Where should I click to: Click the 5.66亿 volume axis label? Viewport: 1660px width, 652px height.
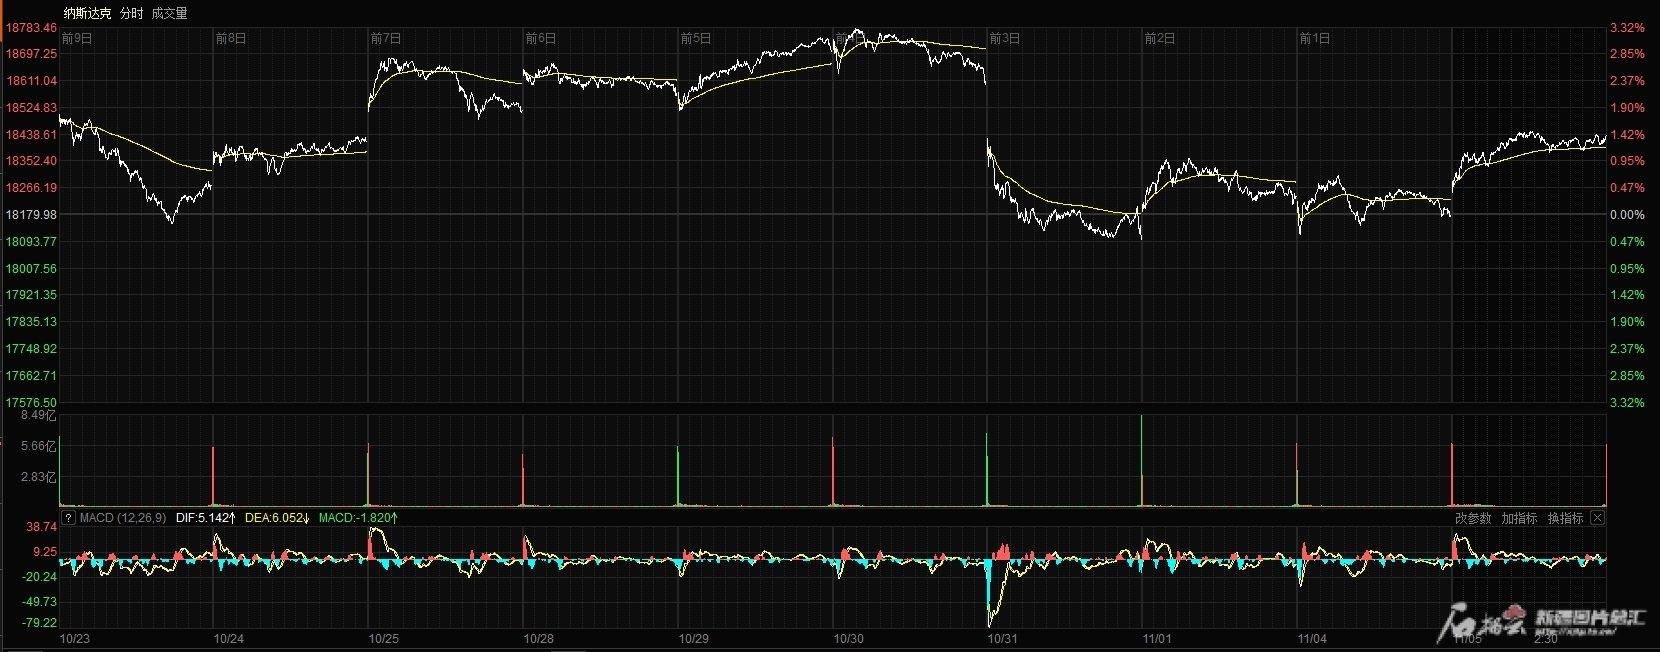(39, 446)
